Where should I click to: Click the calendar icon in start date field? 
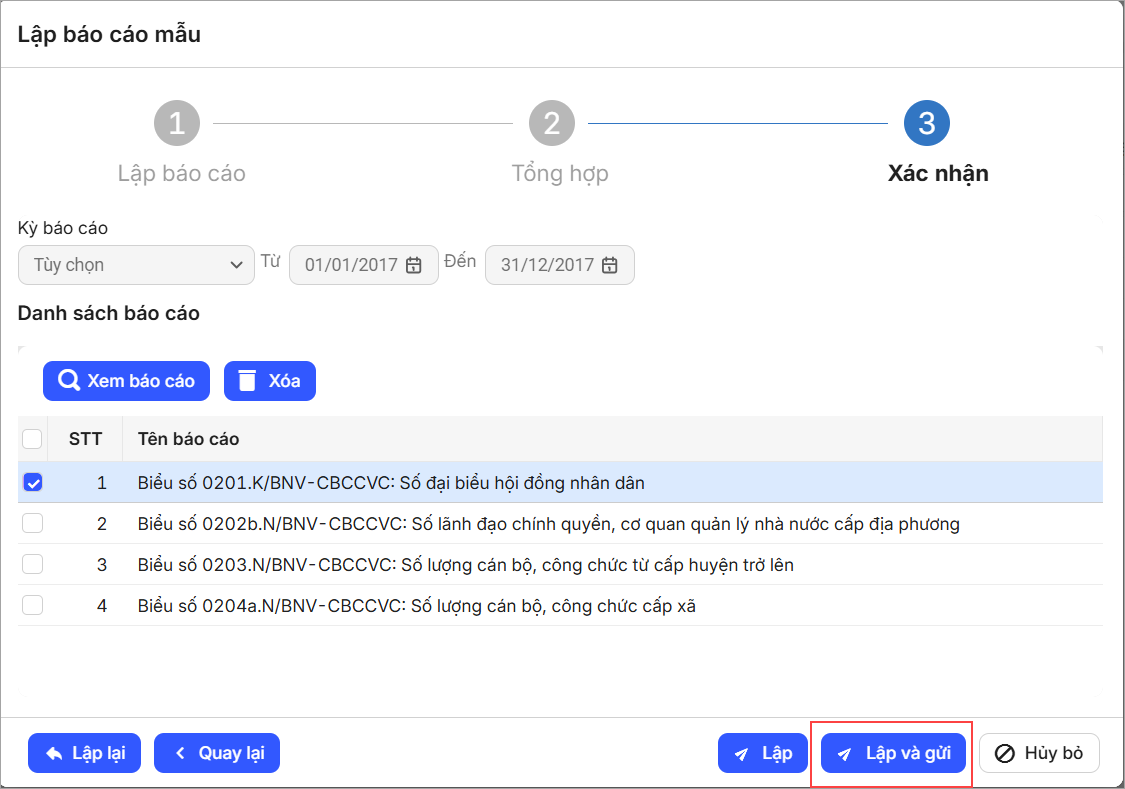(x=414, y=265)
